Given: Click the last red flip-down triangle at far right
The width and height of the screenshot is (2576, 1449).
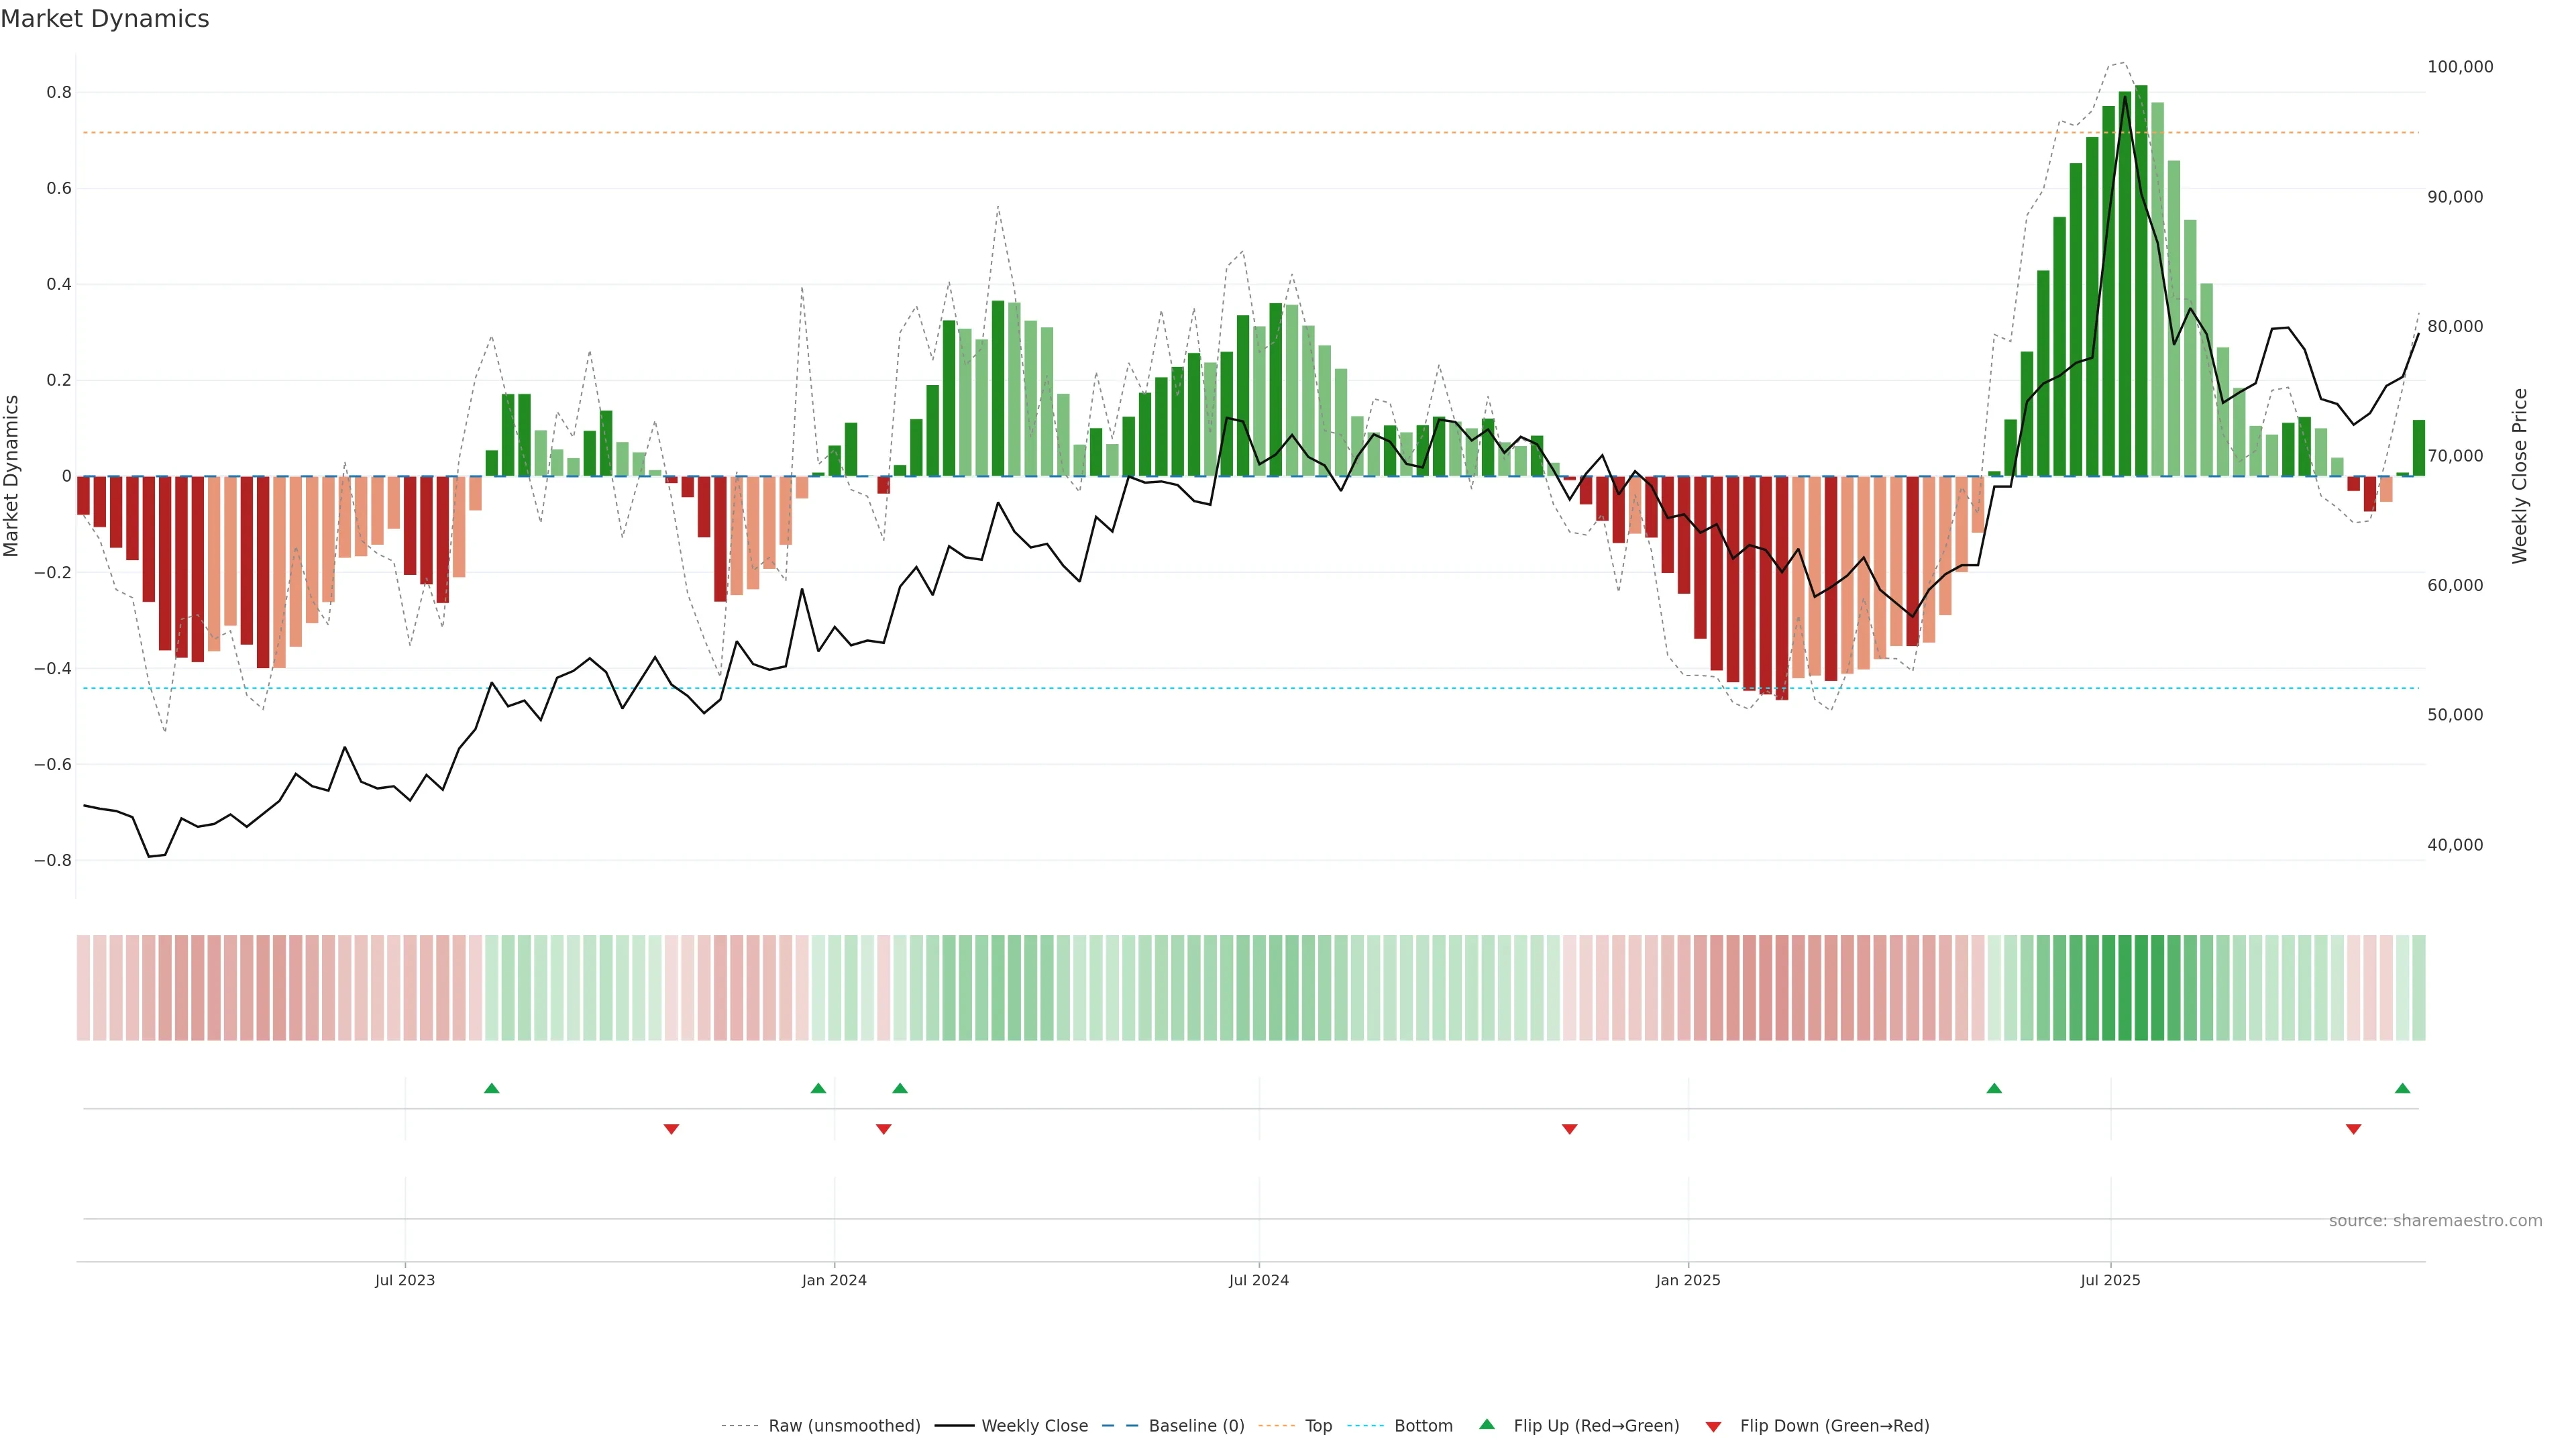Looking at the screenshot, I should click(2353, 1129).
